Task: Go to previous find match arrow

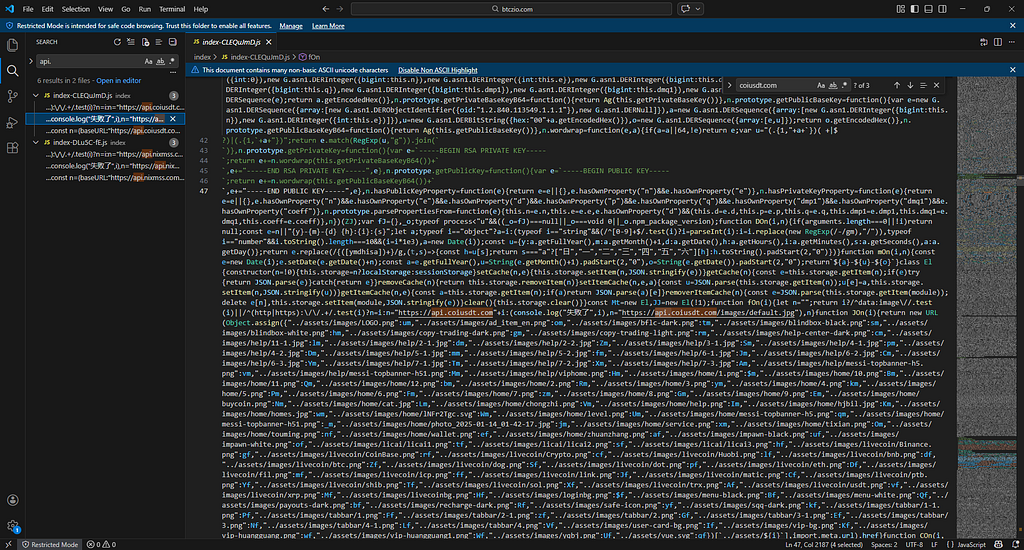Action: click(x=897, y=85)
